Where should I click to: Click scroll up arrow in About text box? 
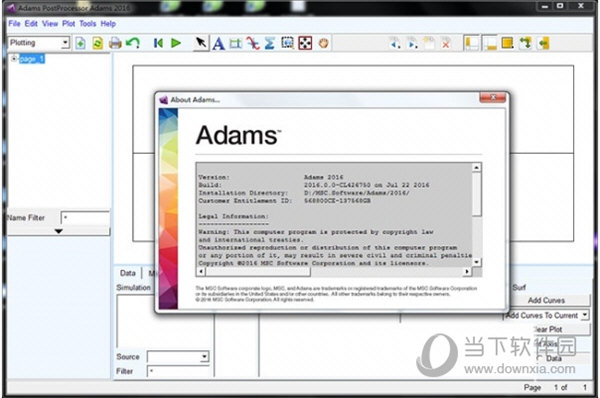click(476, 168)
